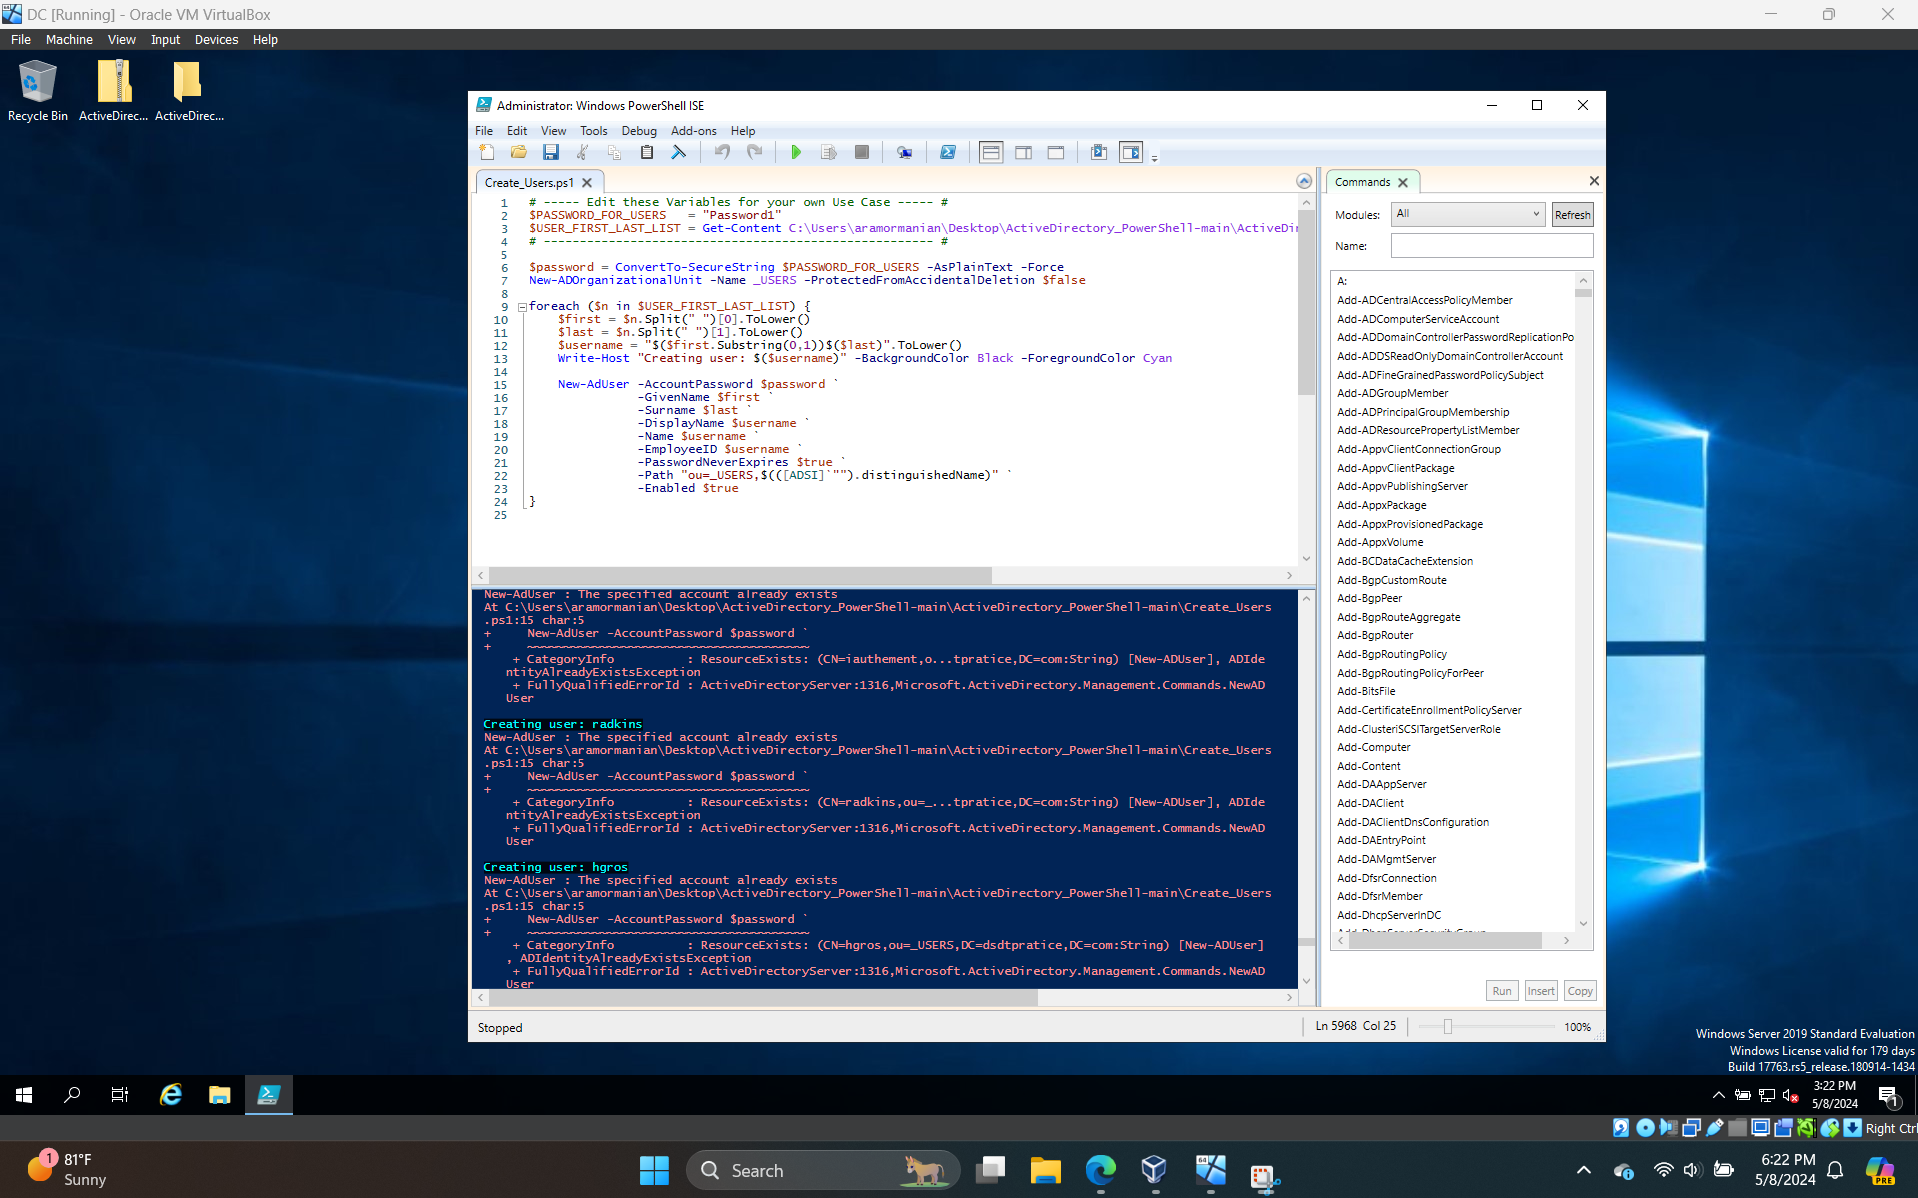Open the File menu in PowerShell ISE
The width and height of the screenshot is (1918, 1198).
(x=484, y=131)
